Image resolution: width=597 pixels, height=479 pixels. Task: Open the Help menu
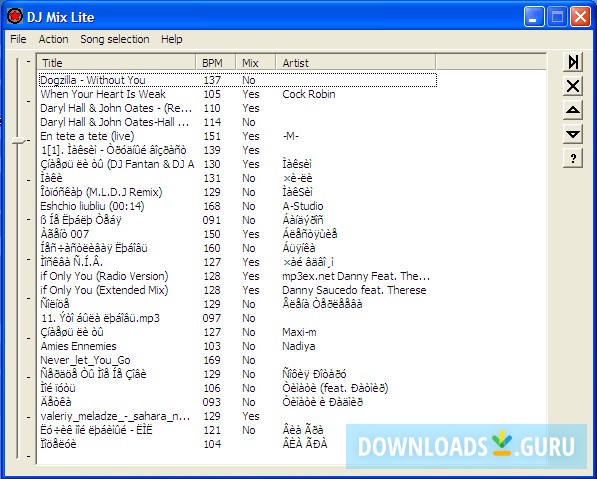(x=172, y=39)
